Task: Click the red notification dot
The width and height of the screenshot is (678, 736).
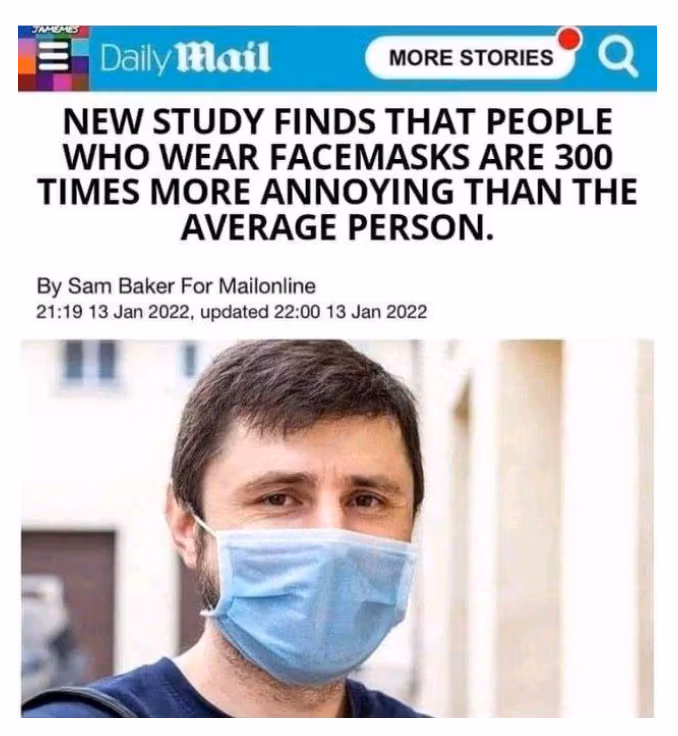Action: pyautogui.click(x=570, y=38)
